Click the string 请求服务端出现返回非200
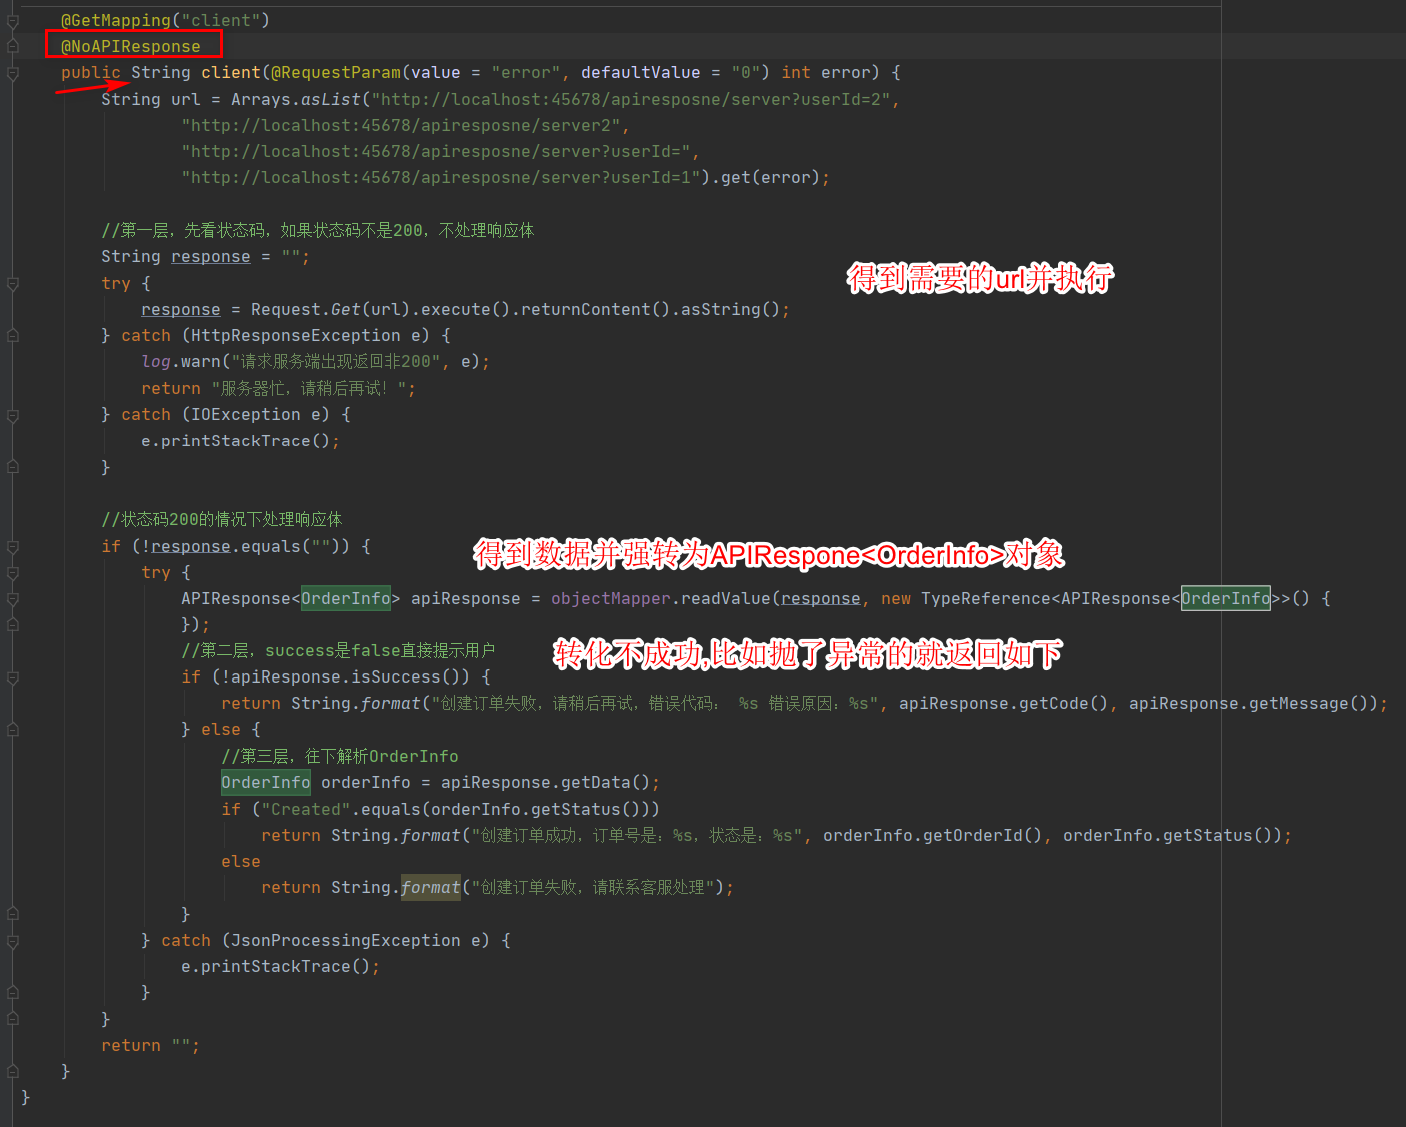Screen dimensions: 1406x1127 pyautogui.click(x=336, y=361)
